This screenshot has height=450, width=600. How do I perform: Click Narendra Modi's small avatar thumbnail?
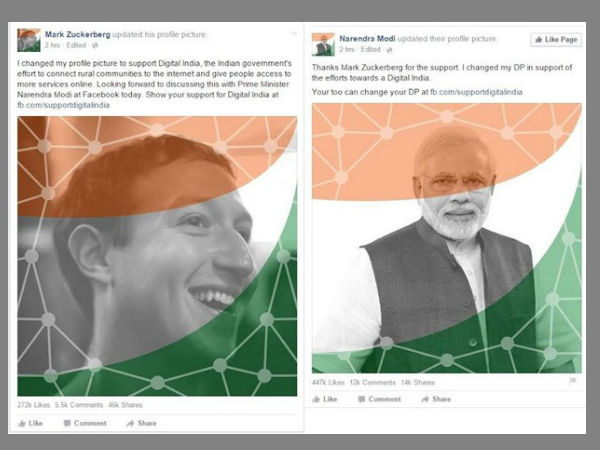(x=323, y=44)
